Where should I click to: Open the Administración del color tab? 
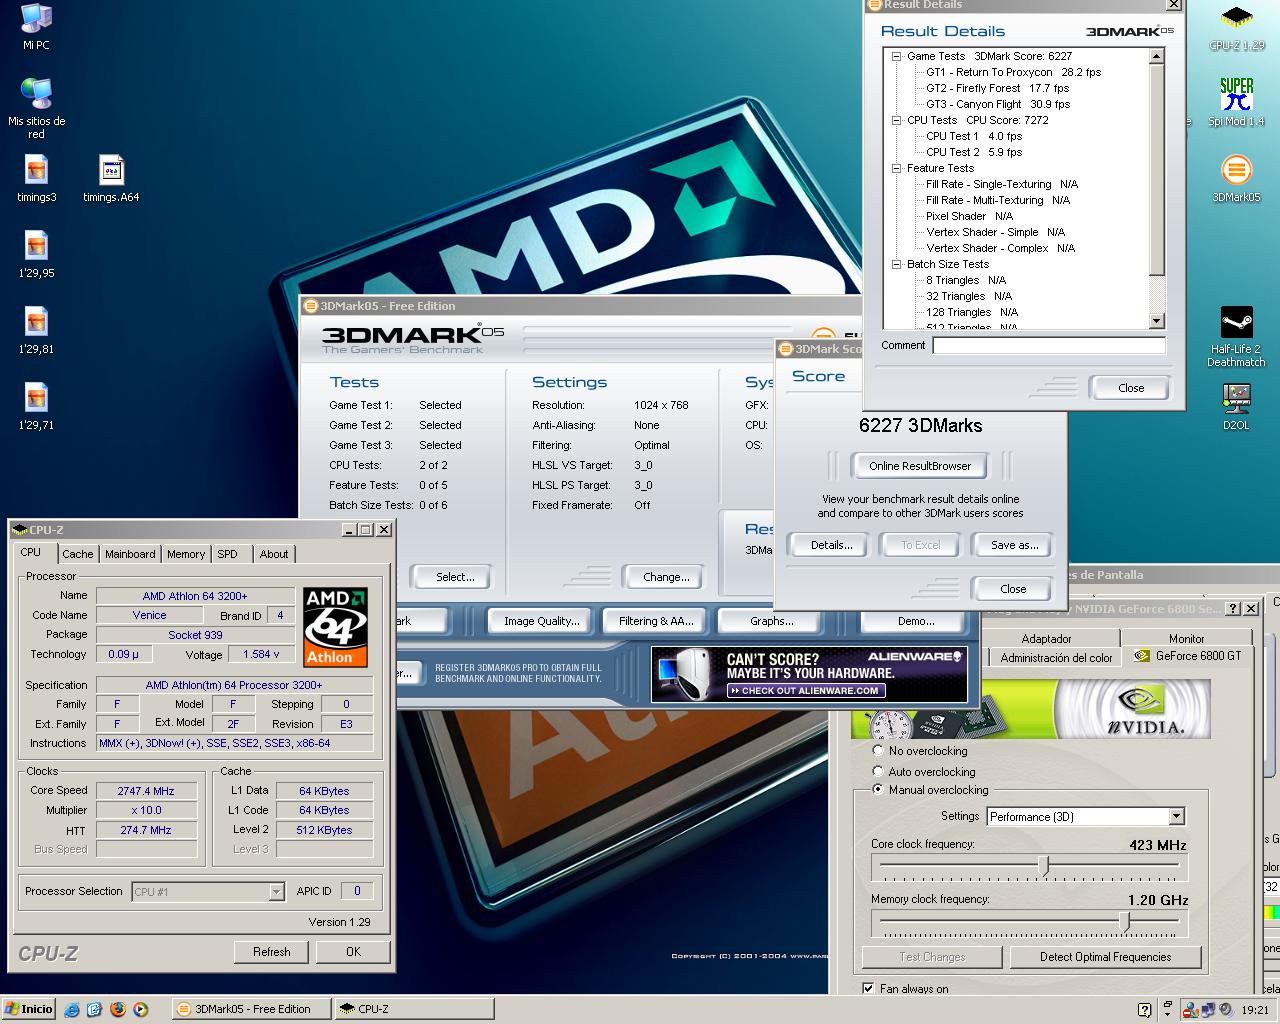tap(1056, 658)
